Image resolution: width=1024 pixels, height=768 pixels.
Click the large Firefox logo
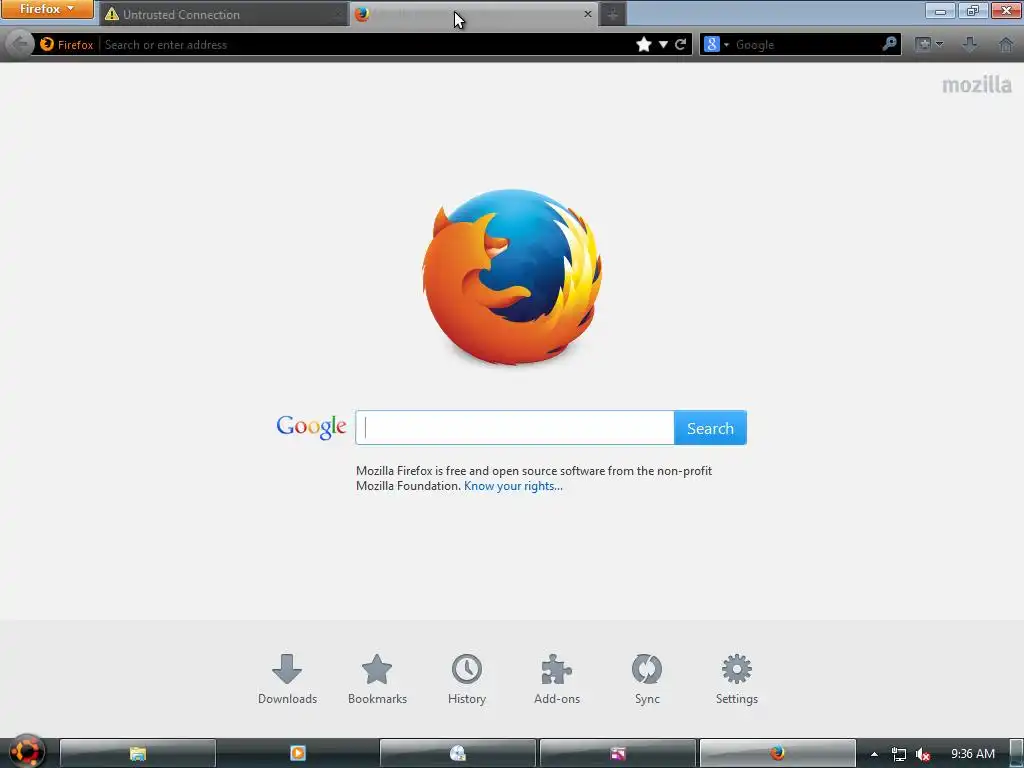tap(513, 277)
